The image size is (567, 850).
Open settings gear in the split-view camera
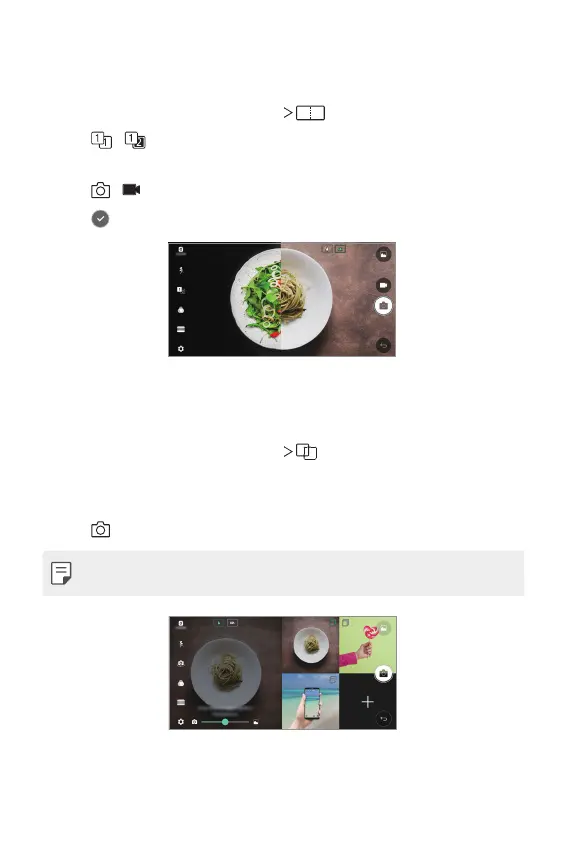click(x=181, y=349)
